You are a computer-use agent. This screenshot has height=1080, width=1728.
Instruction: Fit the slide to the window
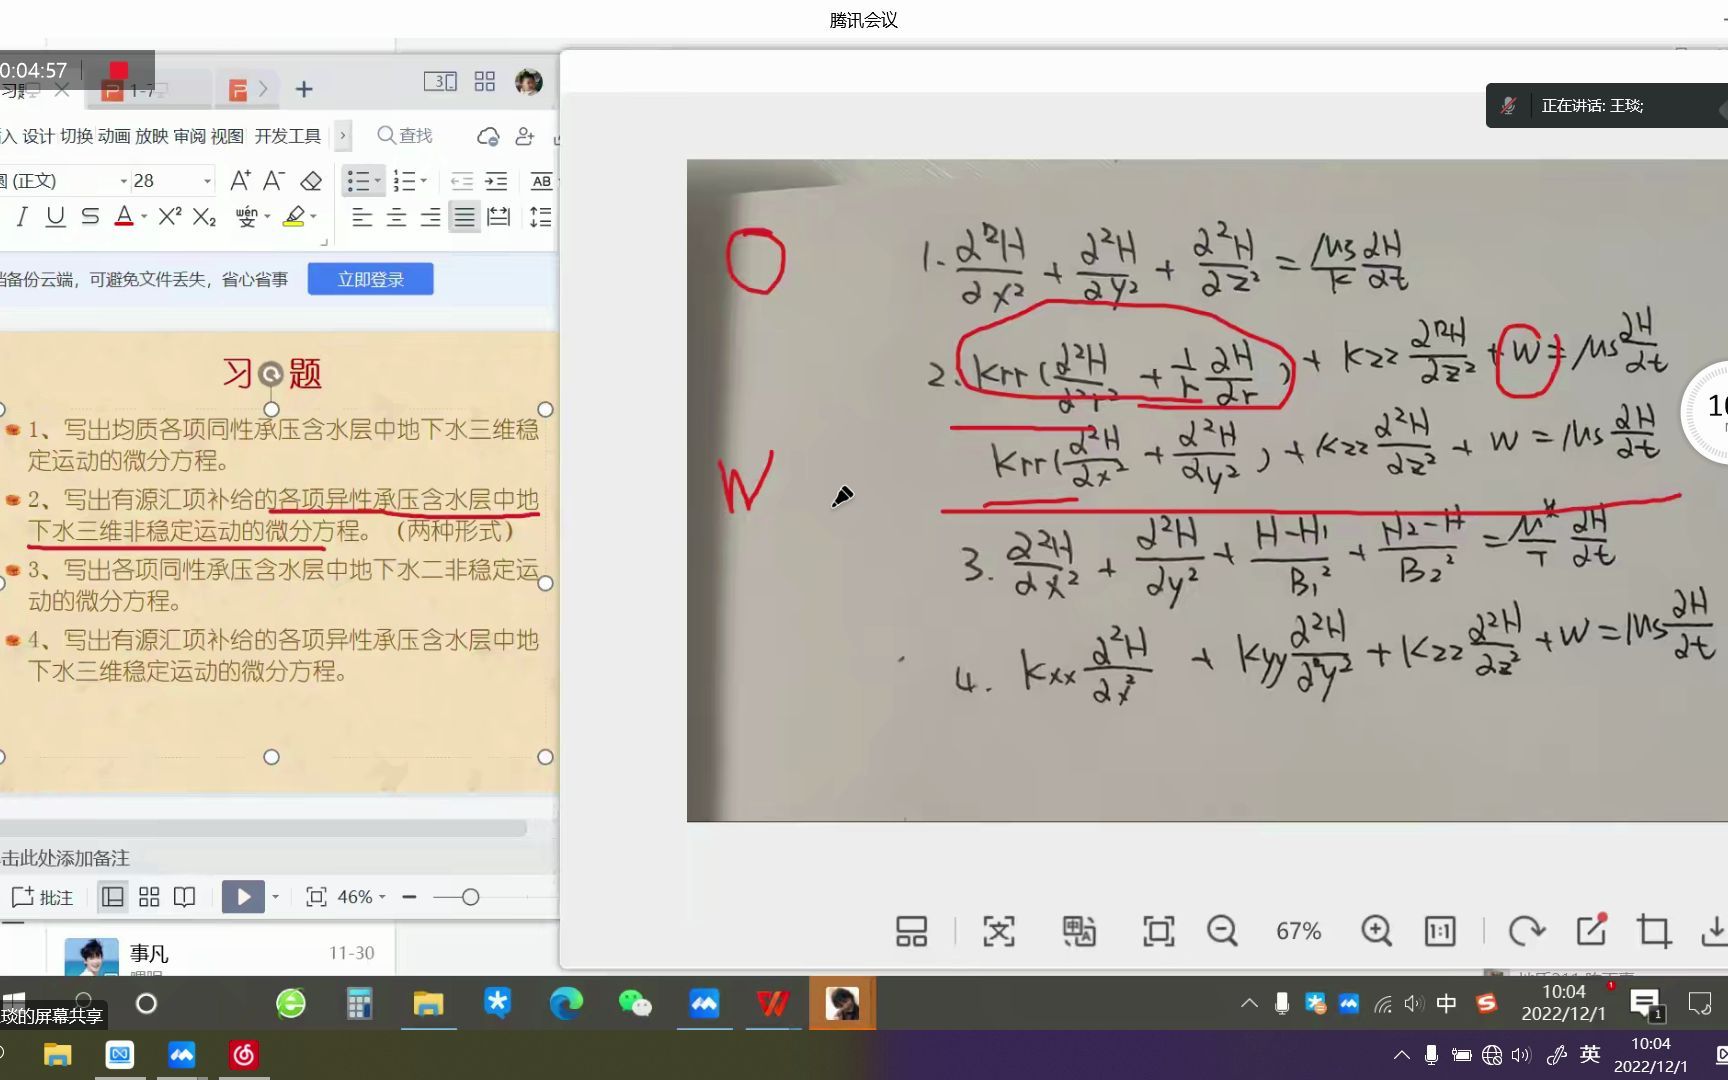click(316, 897)
